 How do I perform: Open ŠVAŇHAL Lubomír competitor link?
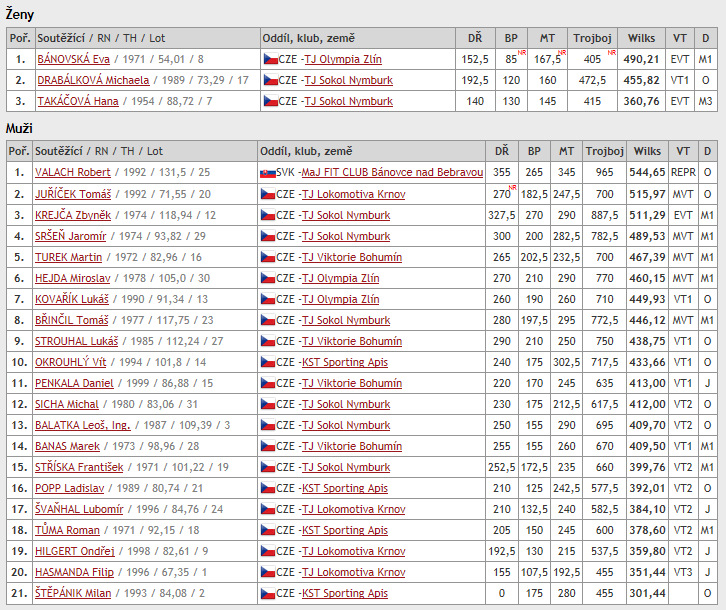(x=79, y=509)
